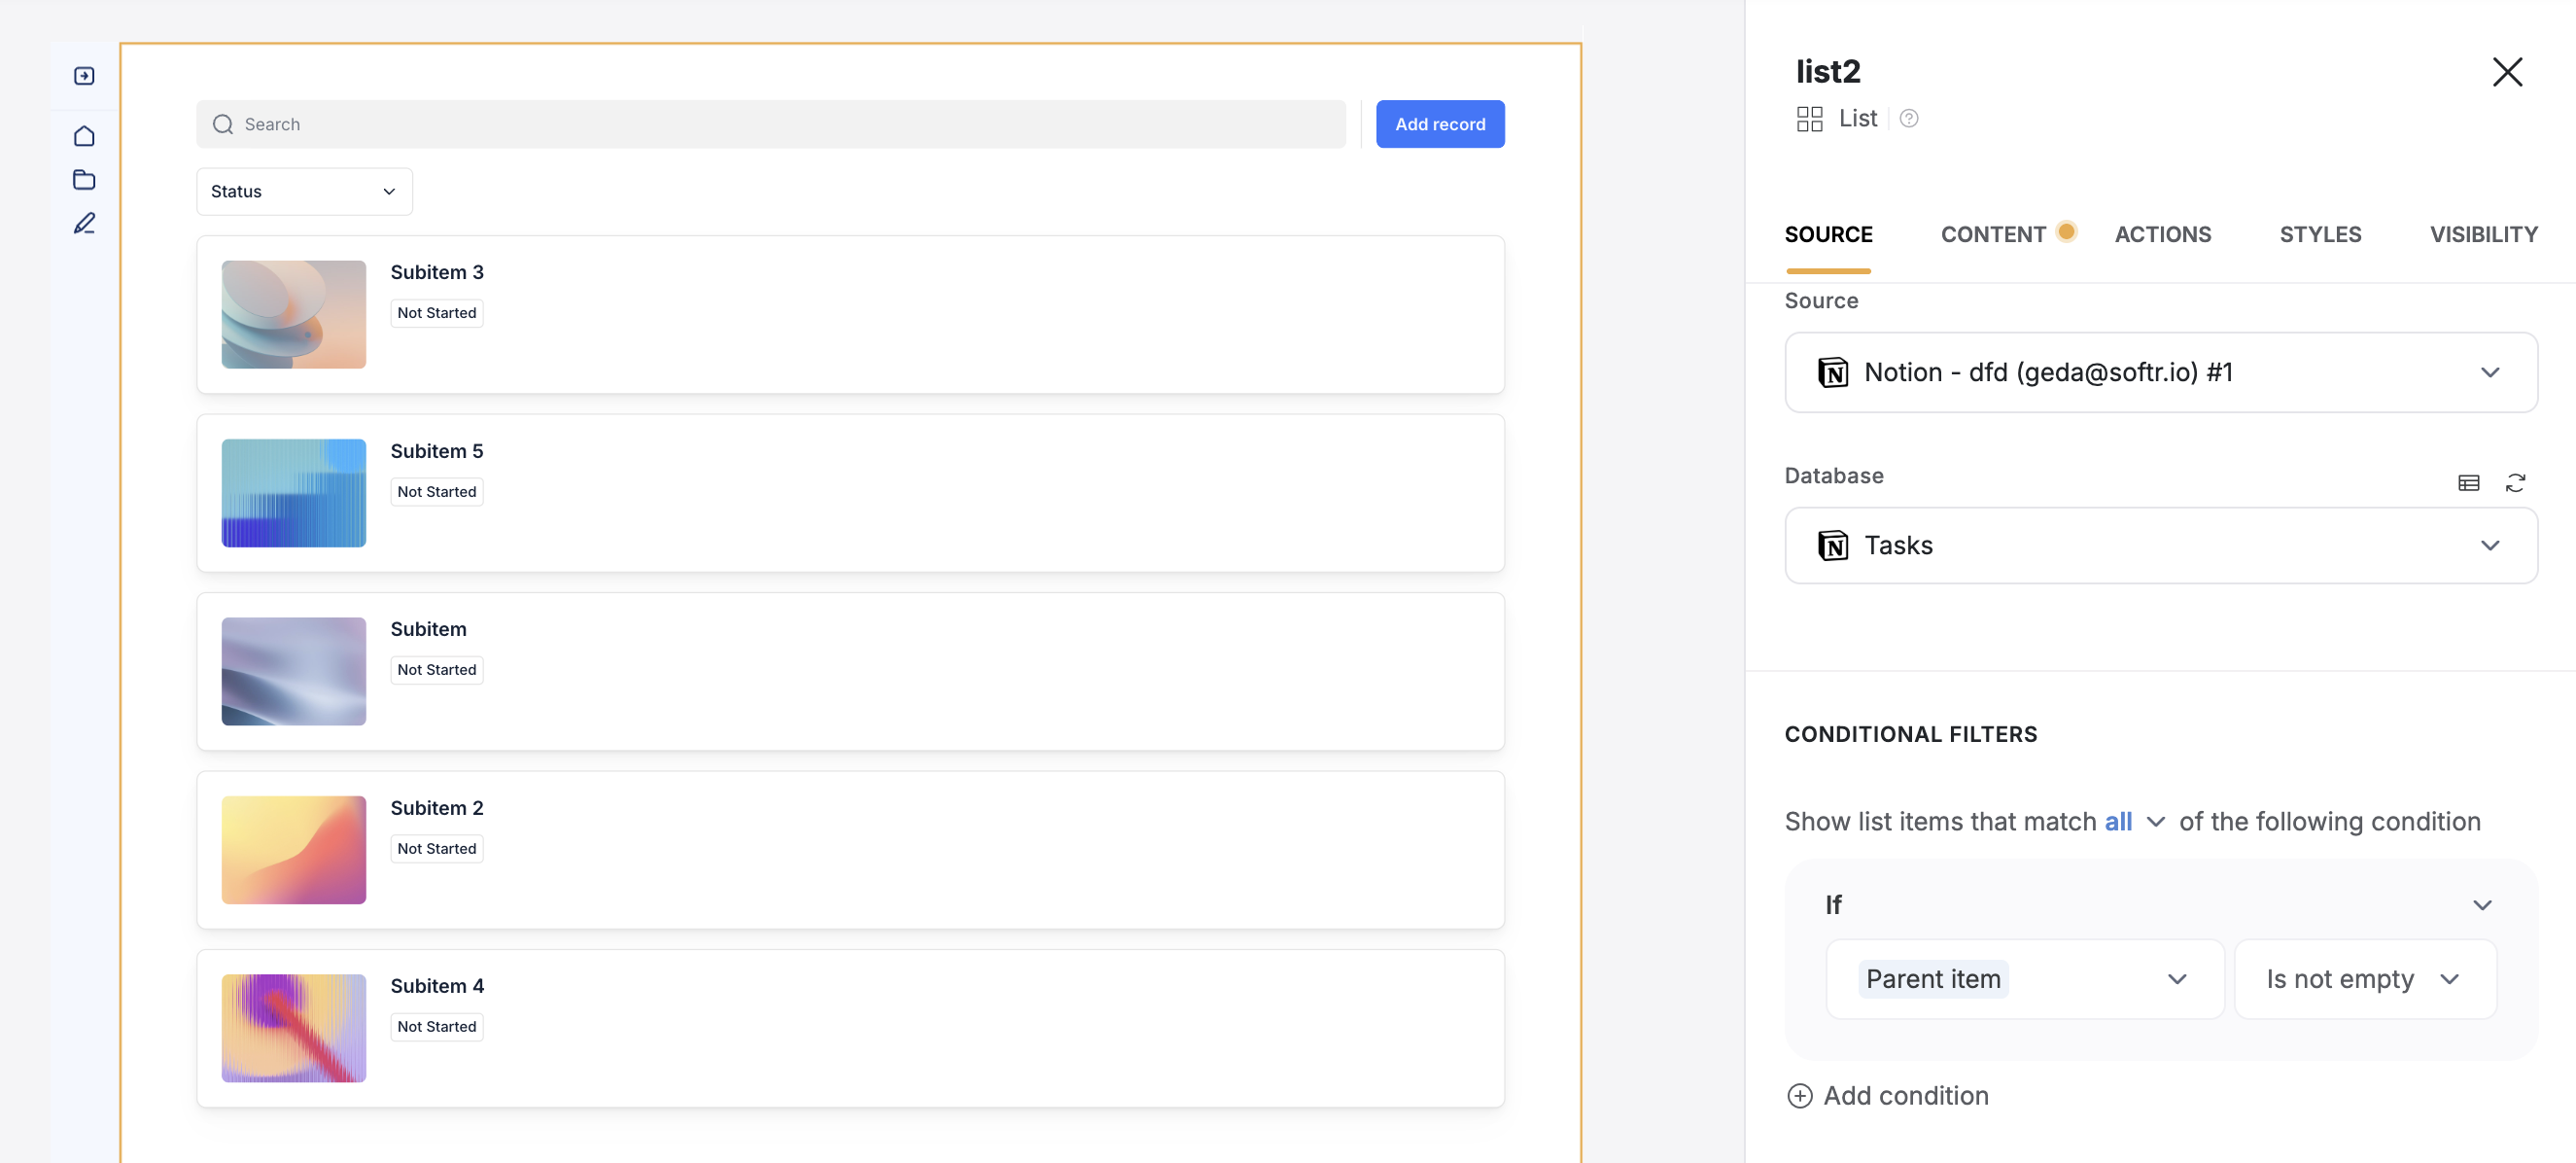Click the Subitem 5 thumbnail image
The image size is (2576, 1163).
tap(293, 493)
